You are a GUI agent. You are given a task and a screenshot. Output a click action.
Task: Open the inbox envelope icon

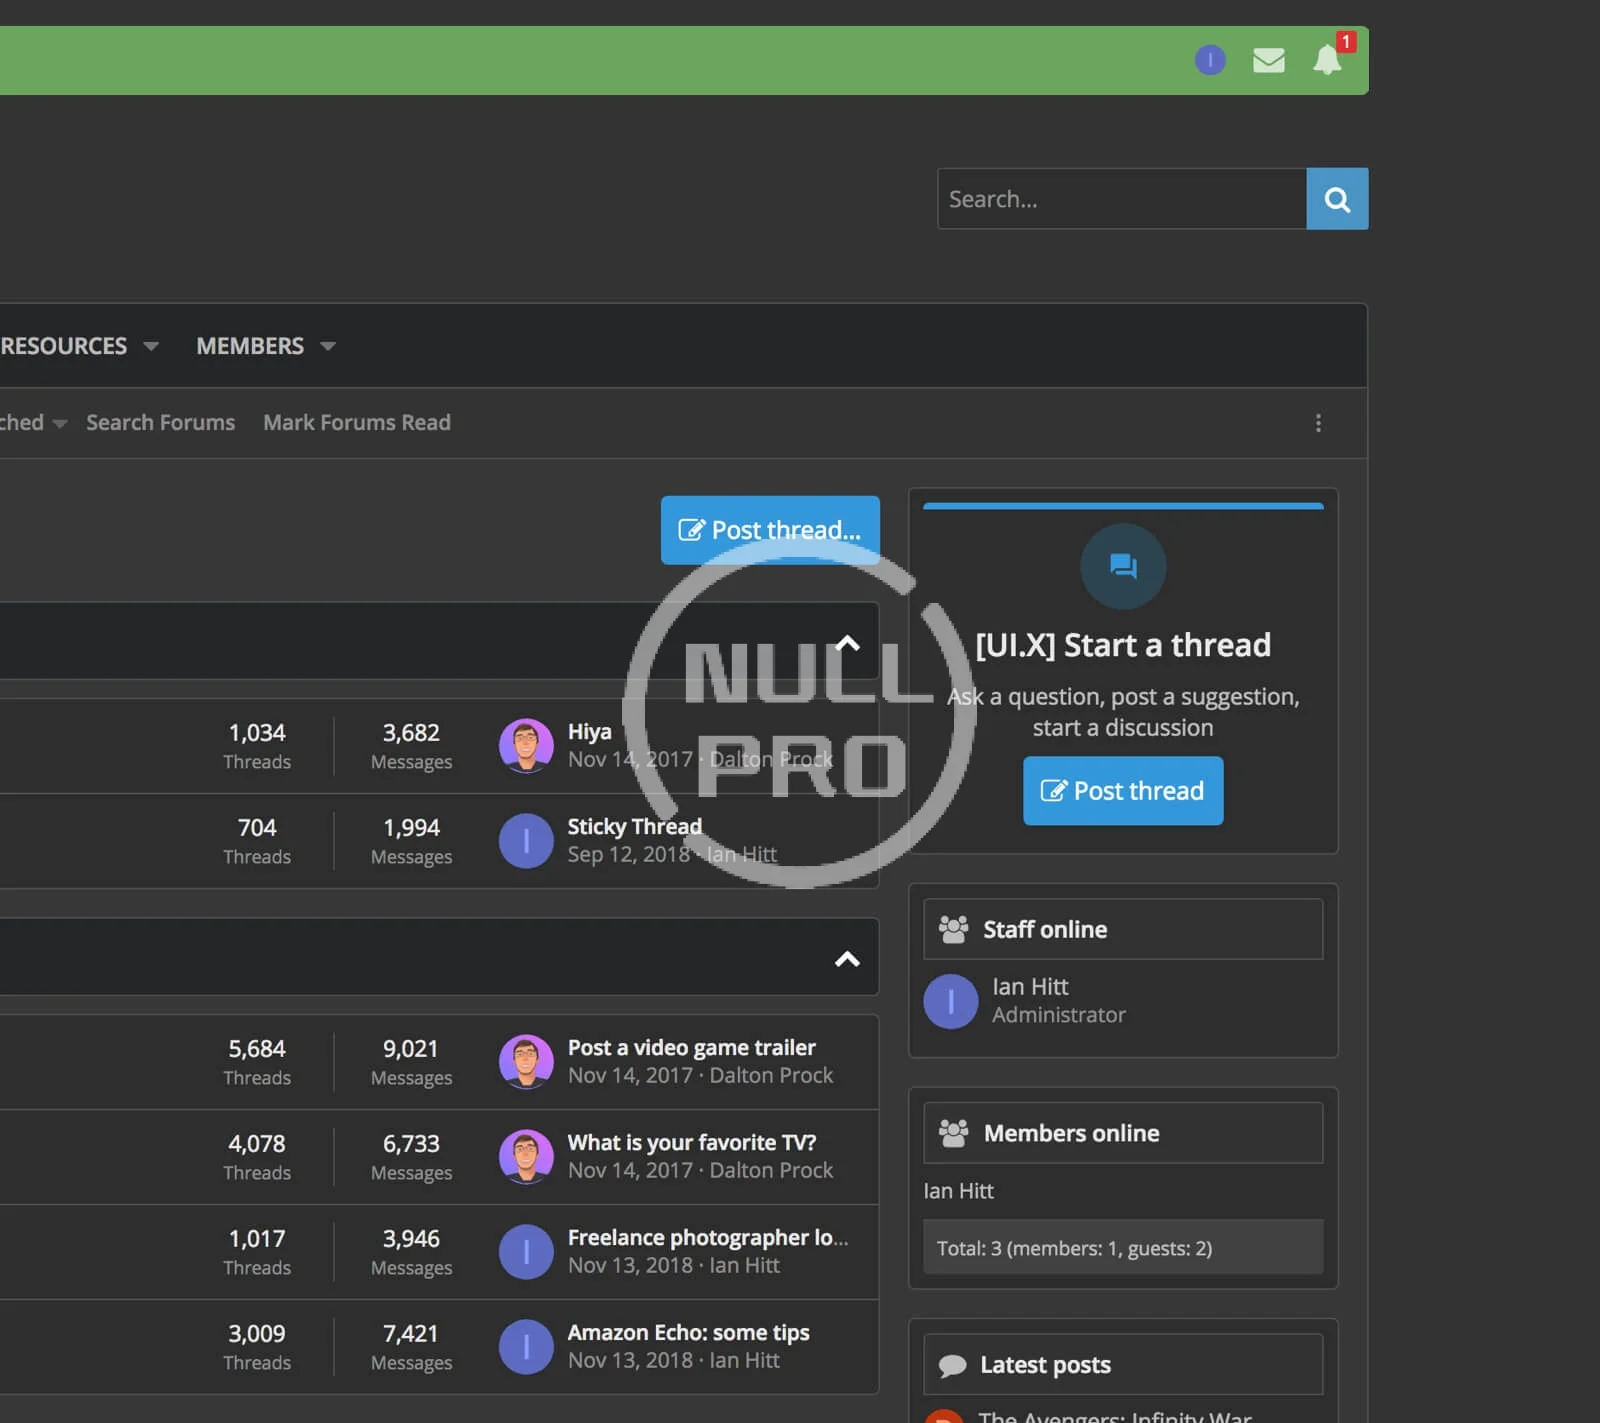click(1268, 60)
